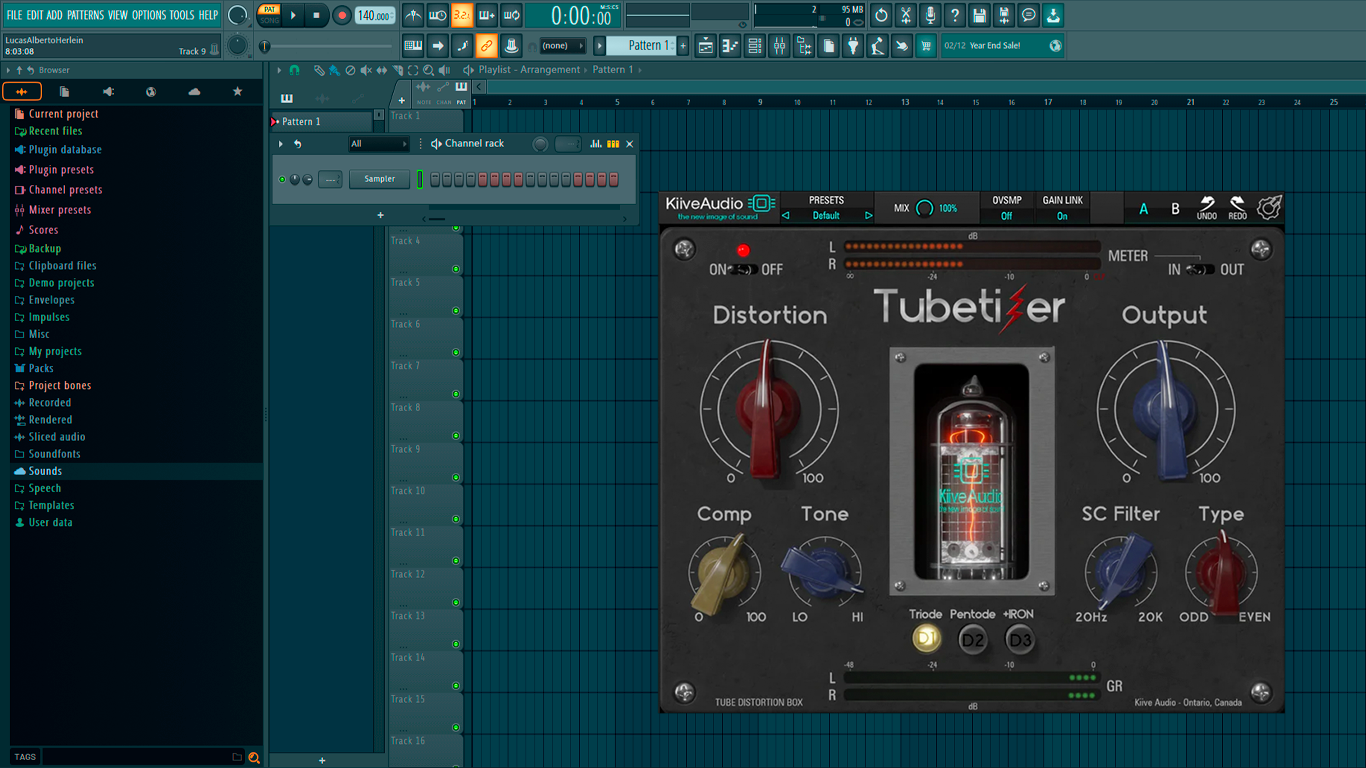
Task: Toggle Tubetizer ON/OFF power switch
Action: (x=743, y=269)
